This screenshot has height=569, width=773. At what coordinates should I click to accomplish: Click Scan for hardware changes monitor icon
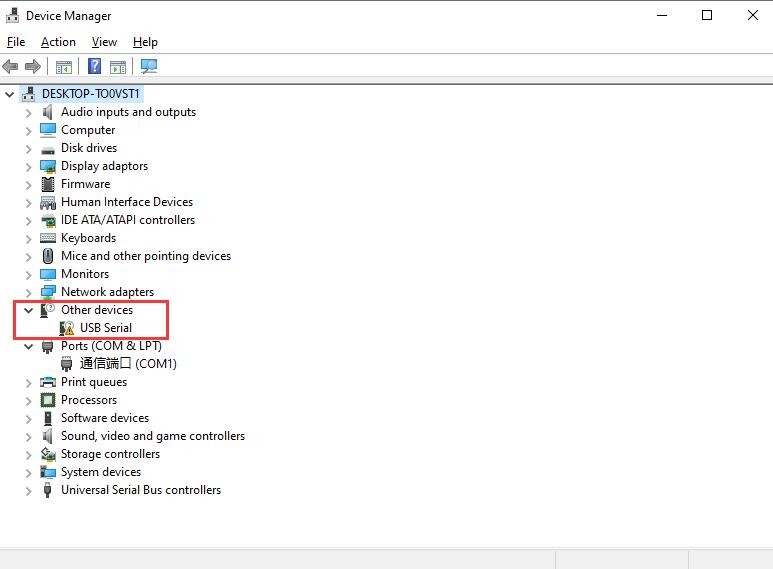pos(148,66)
